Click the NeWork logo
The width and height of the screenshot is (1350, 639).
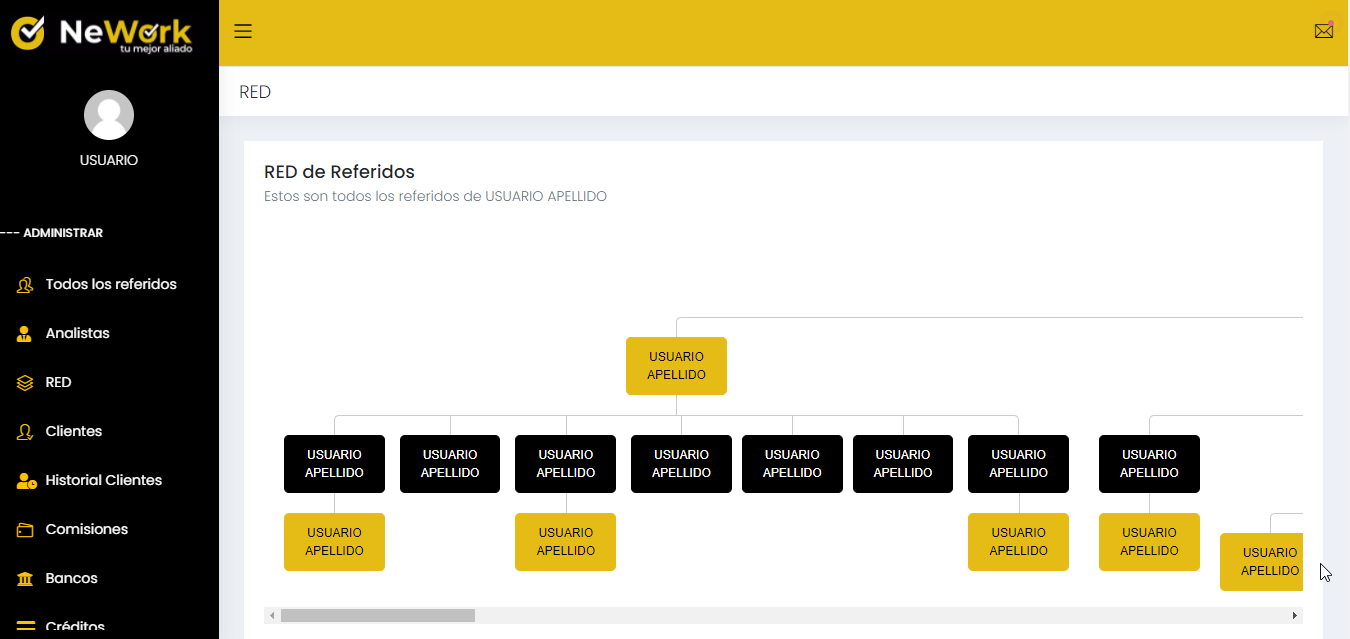101,33
